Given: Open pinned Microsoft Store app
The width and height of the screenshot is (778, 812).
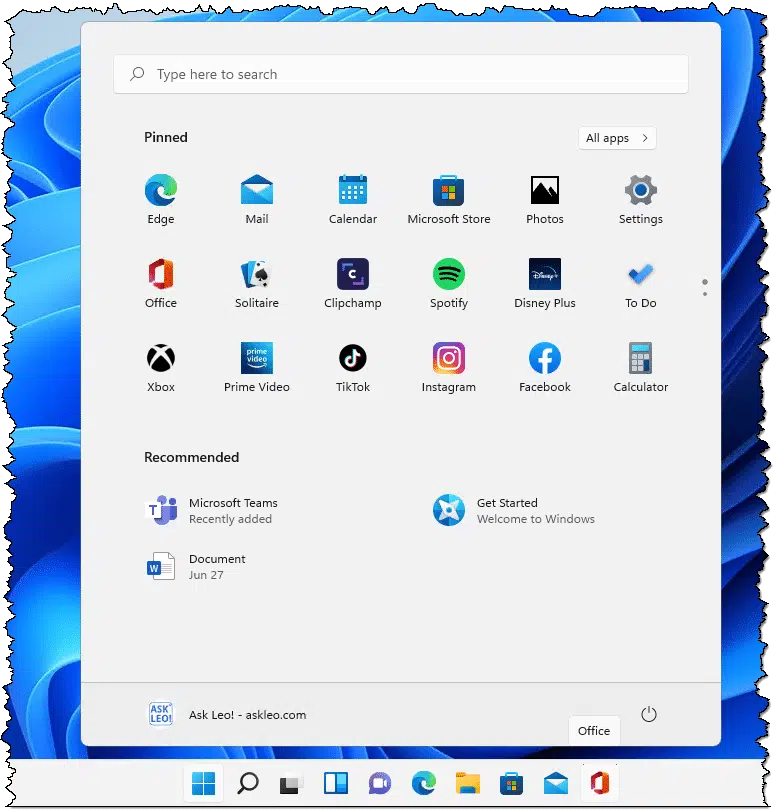Looking at the screenshot, I should tap(449, 199).
